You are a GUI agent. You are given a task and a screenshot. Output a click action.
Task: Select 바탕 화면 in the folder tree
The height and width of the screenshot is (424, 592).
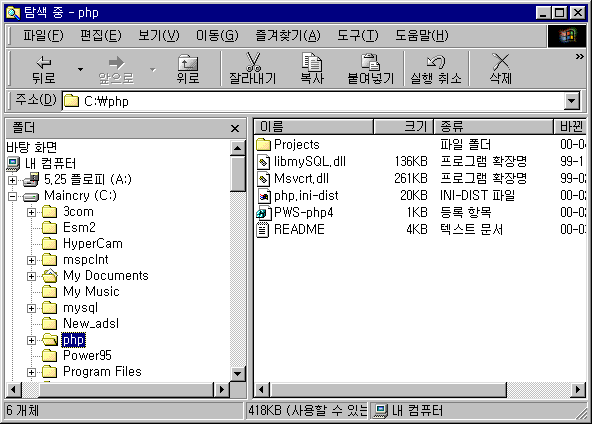click(x=32, y=147)
